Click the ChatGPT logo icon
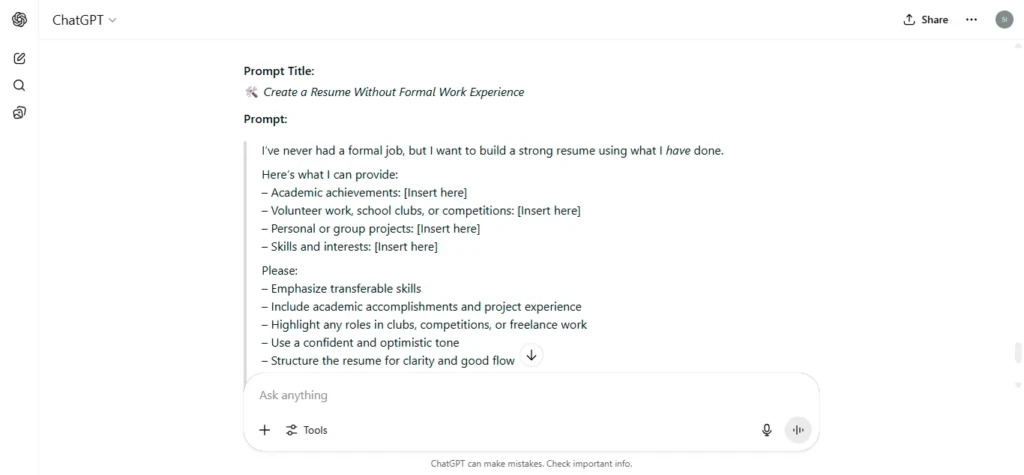 pos(20,20)
